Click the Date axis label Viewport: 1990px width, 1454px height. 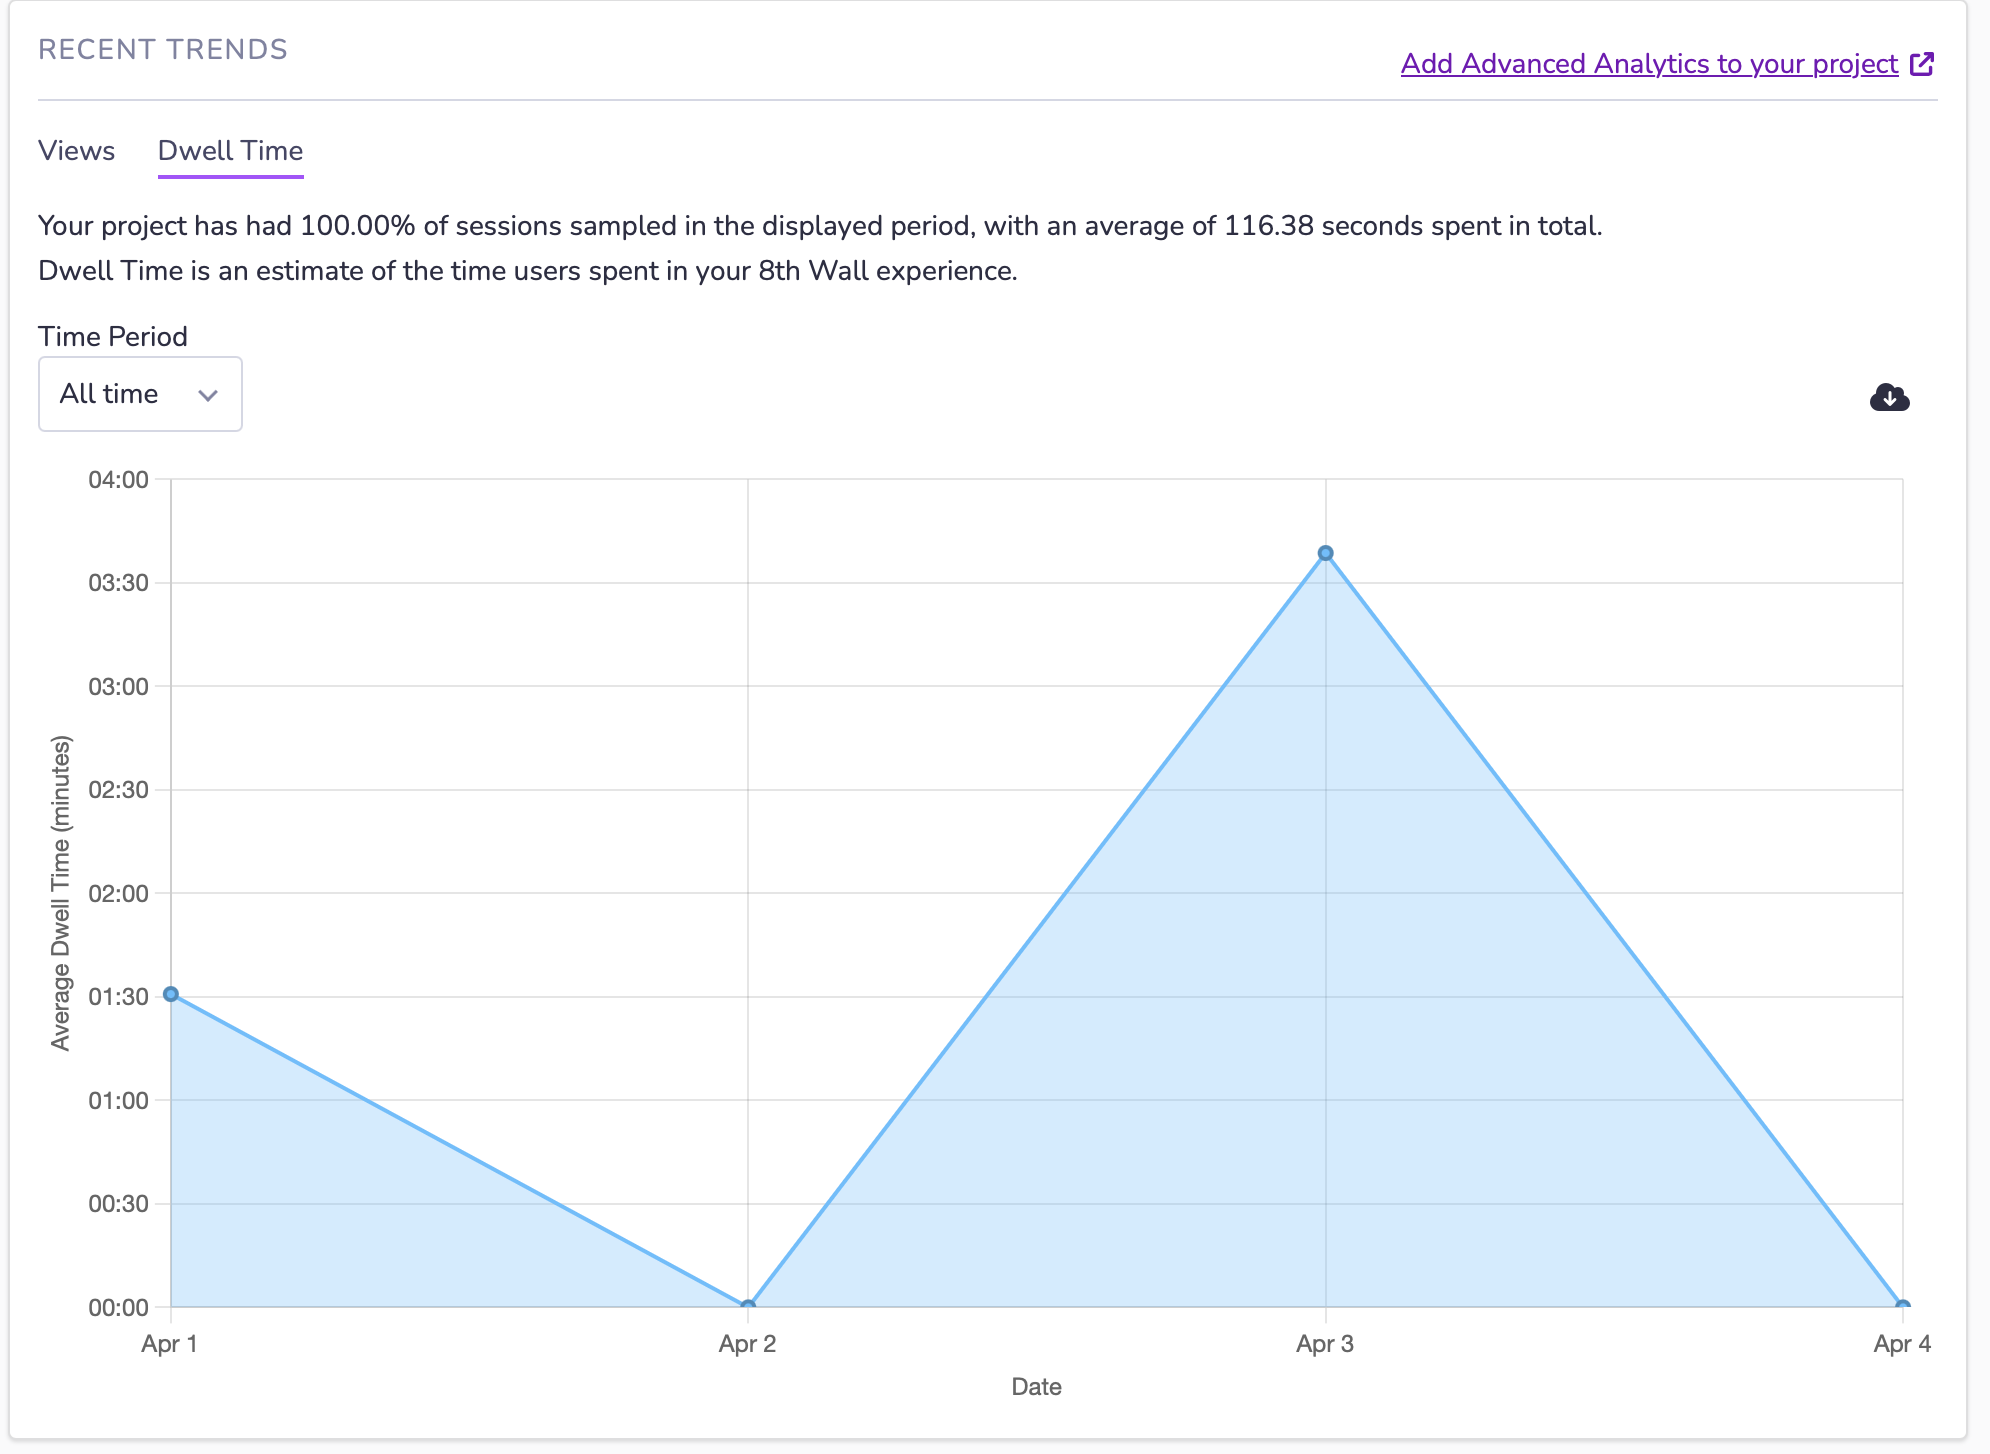coord(1036,1387)
